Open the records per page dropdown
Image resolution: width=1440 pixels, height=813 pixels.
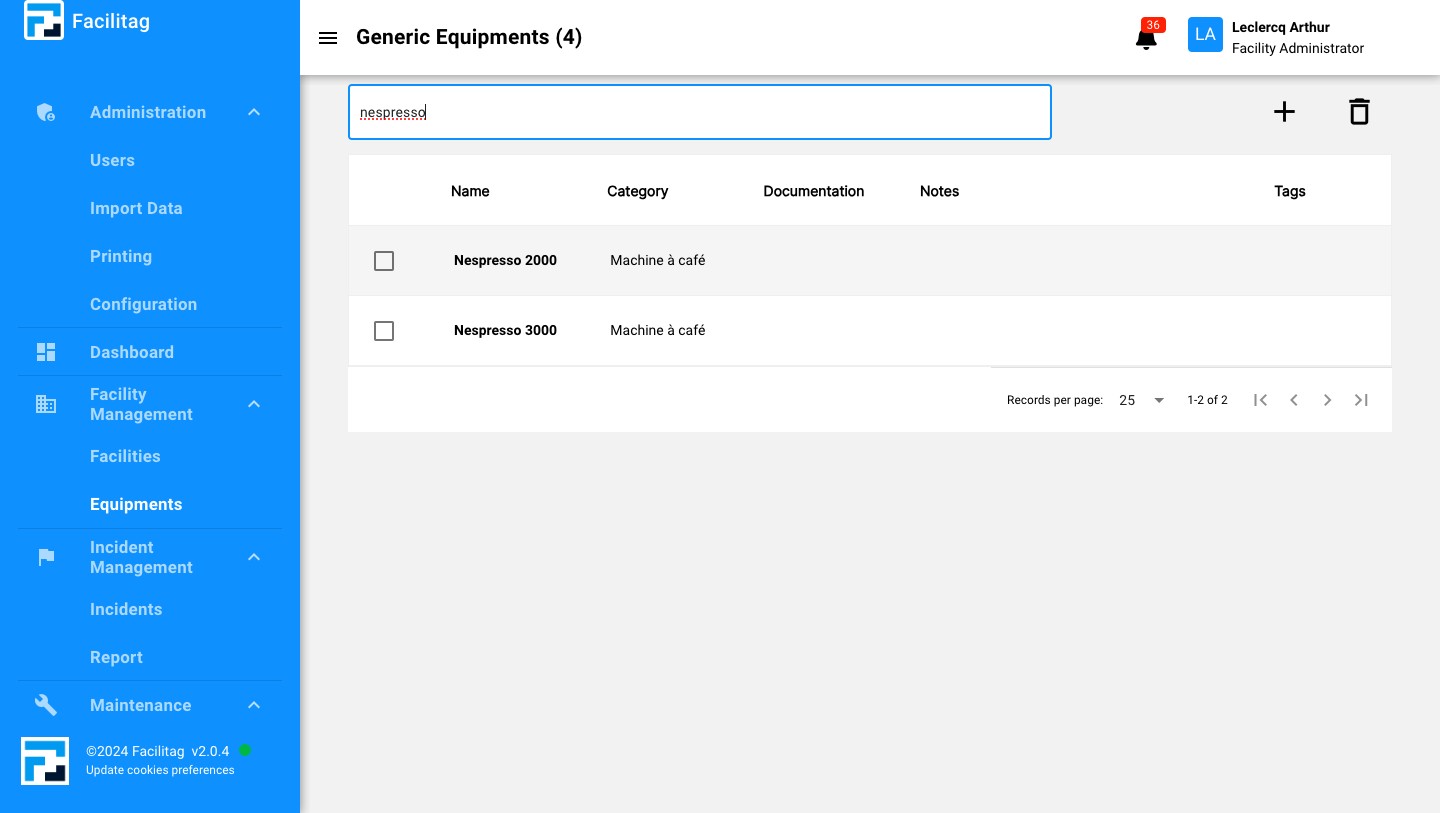1142,400
